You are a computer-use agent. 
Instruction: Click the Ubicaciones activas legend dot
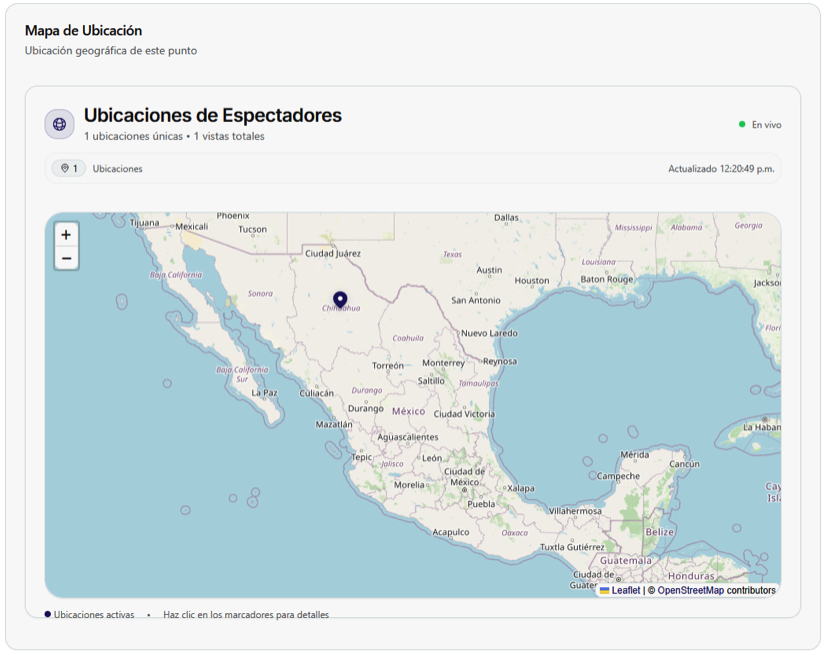[x=46, y=614]
